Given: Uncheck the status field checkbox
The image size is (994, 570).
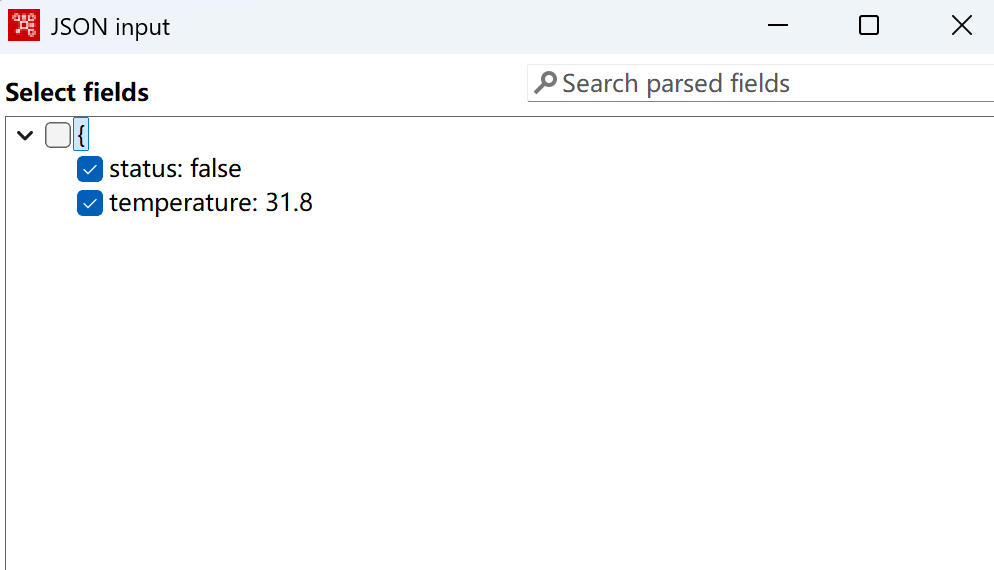Looking at the screenshot, I should (90, 169).
